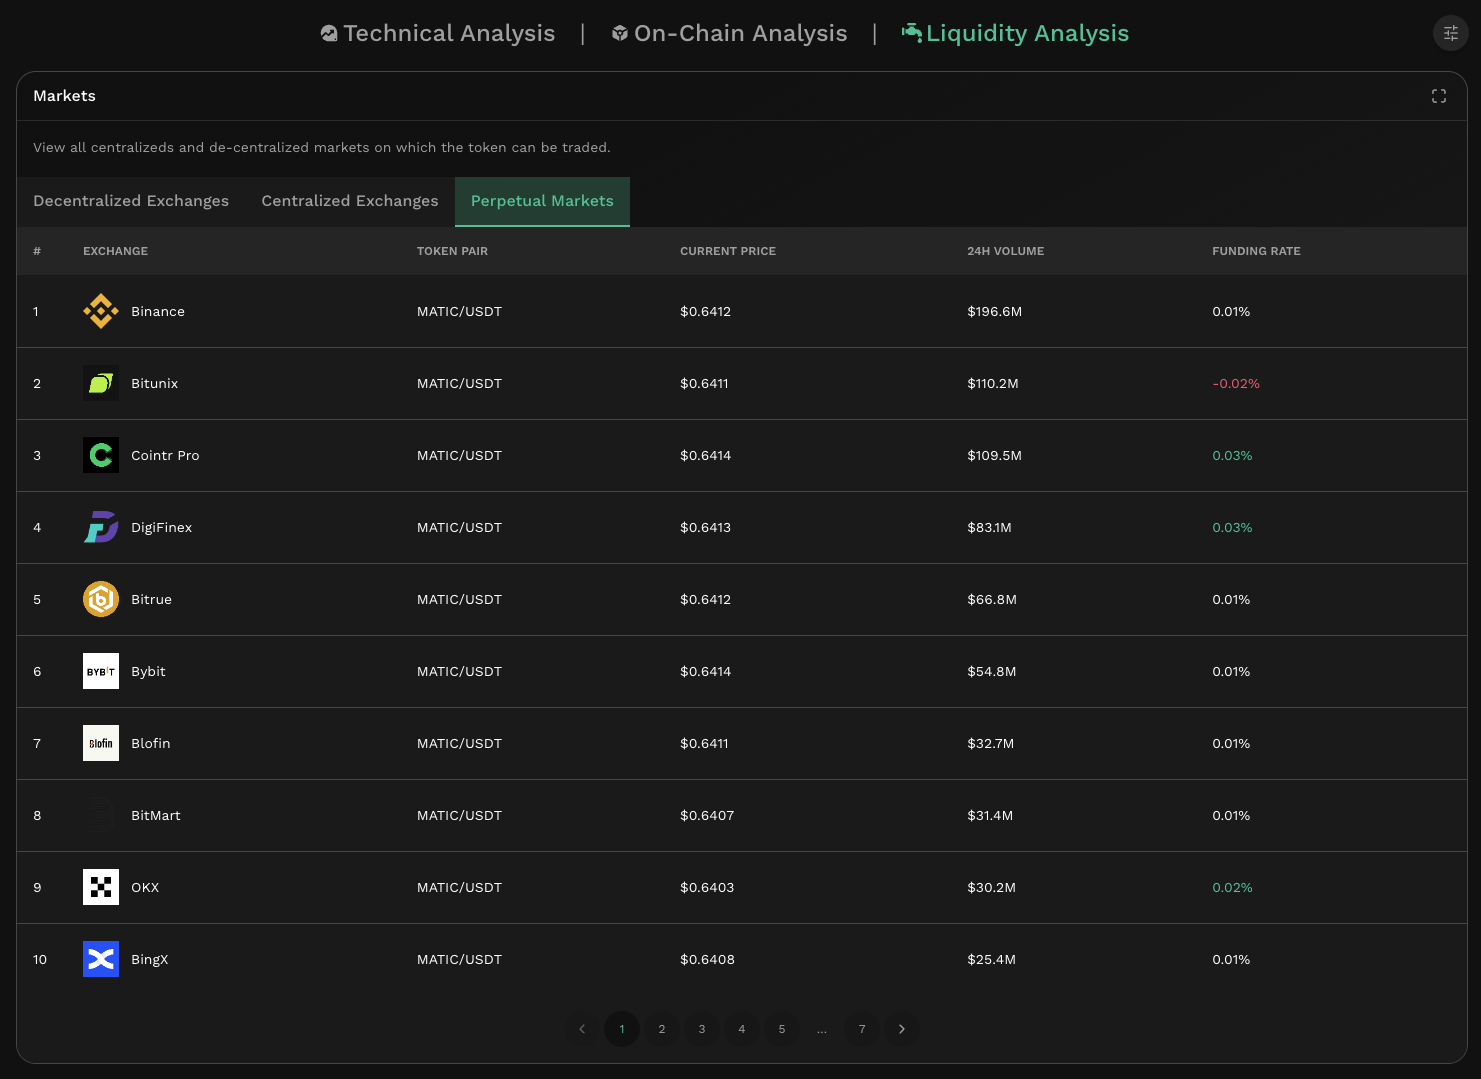Open the On-Chain Analysis section
1481x1079 pixels.
pyautogui.click(x=729, y=33)
